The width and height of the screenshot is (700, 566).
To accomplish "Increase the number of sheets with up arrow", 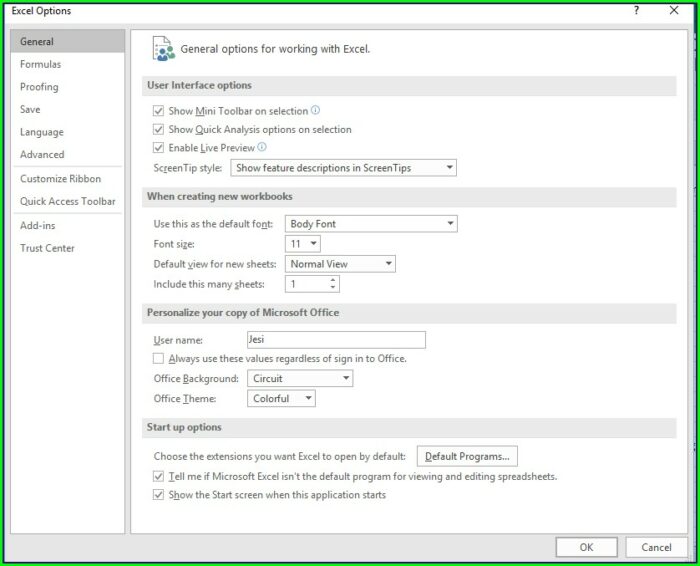I will click(333, 280).
